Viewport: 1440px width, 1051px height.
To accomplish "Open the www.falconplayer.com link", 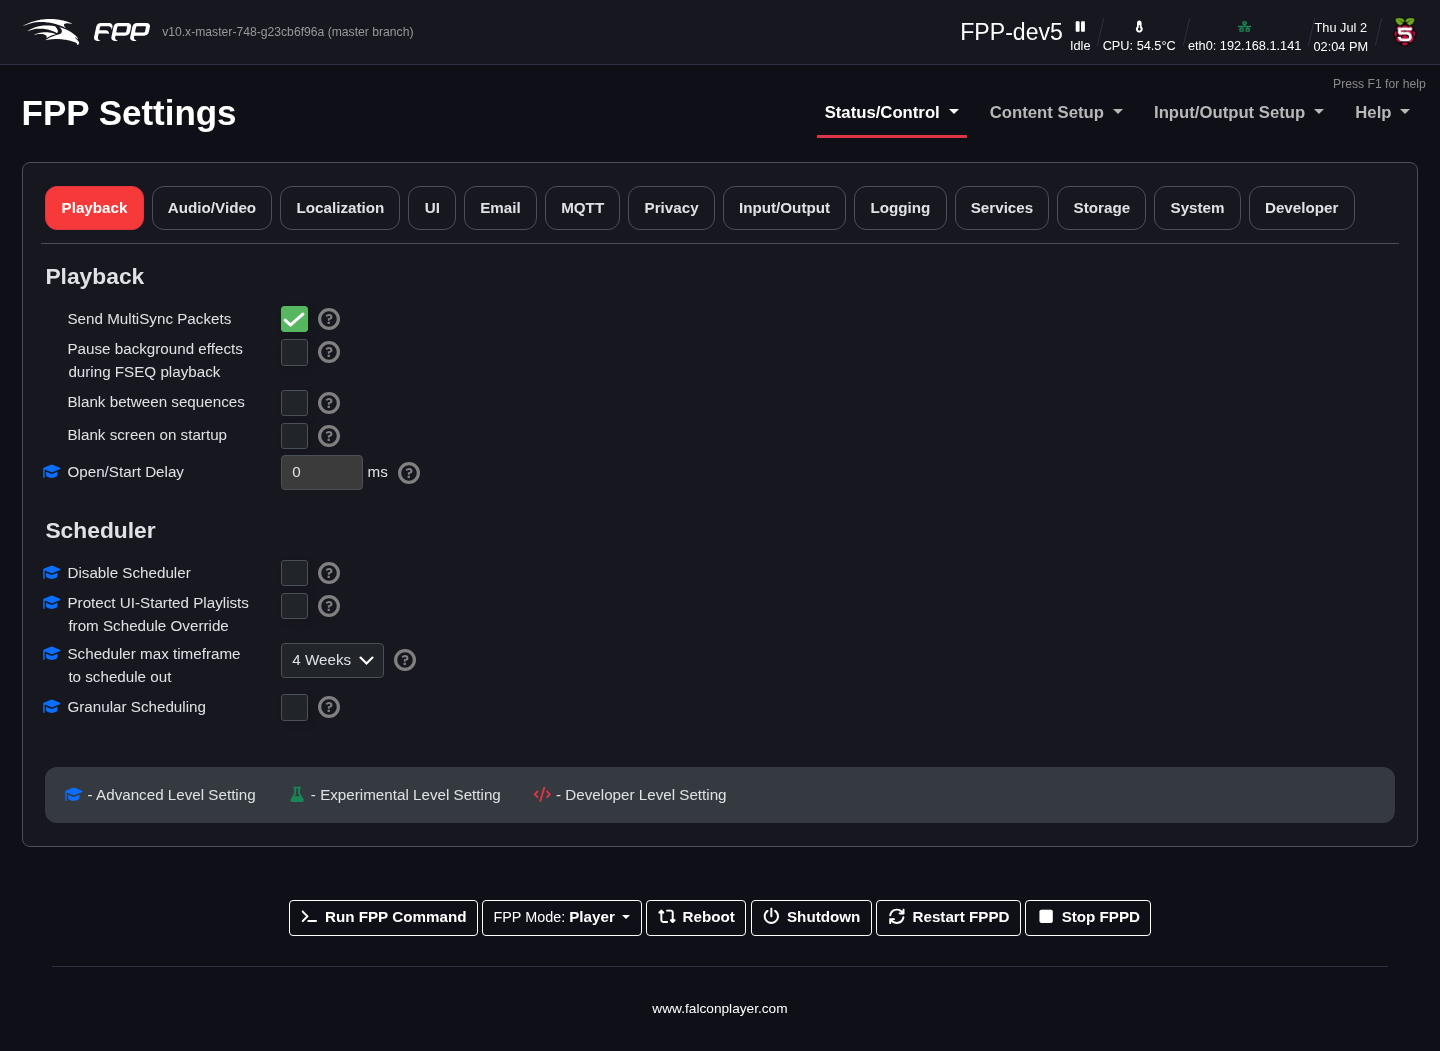I will point(720,1009).
